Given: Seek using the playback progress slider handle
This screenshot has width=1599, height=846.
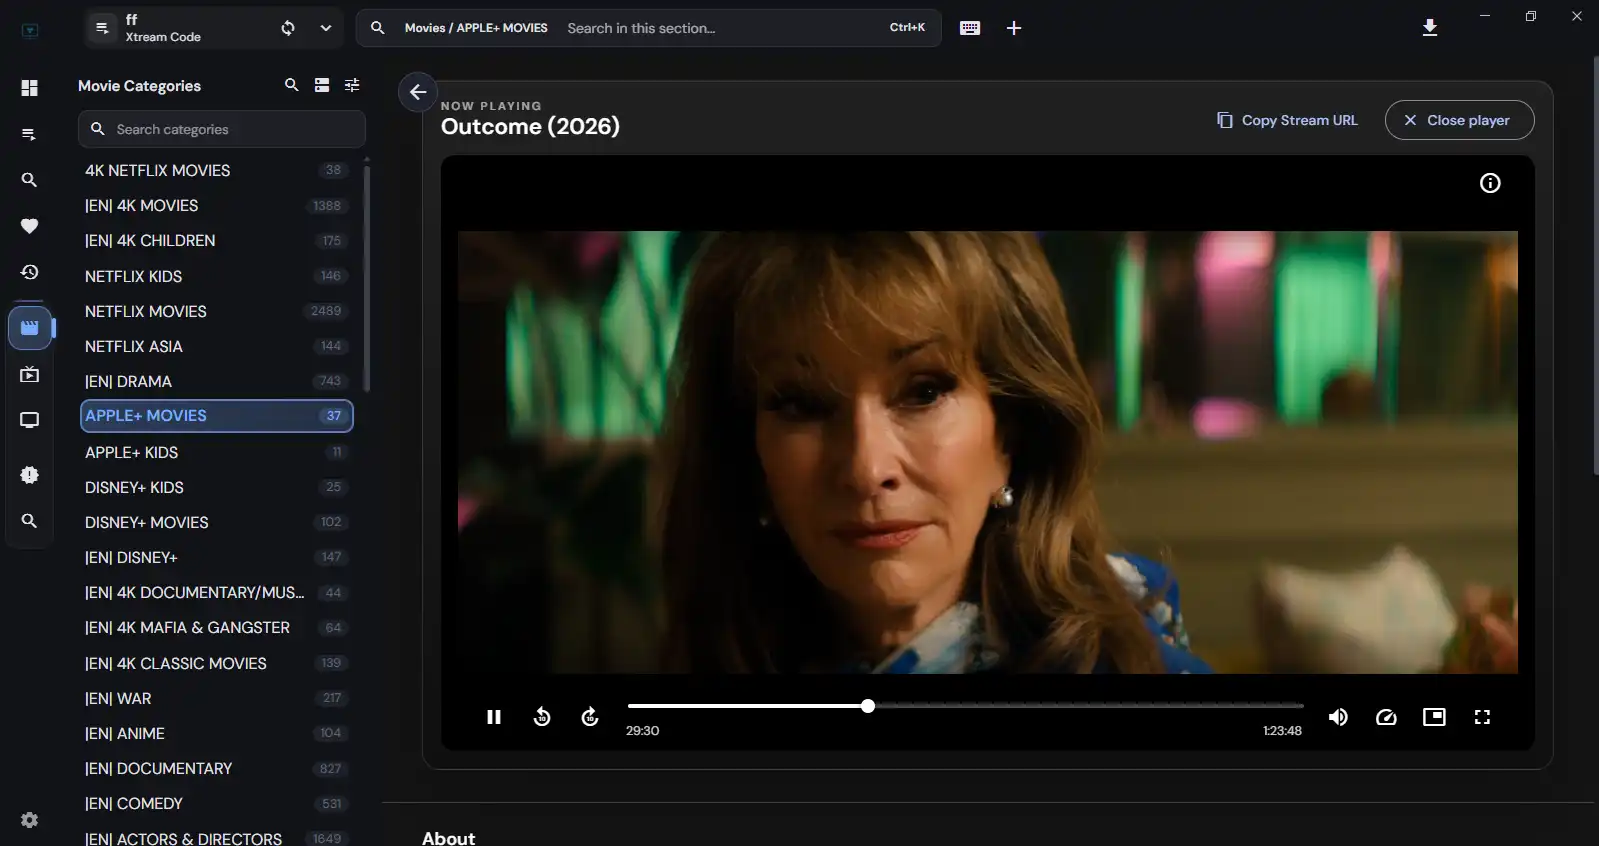Looking at the screenshot, I should [868, 706].
